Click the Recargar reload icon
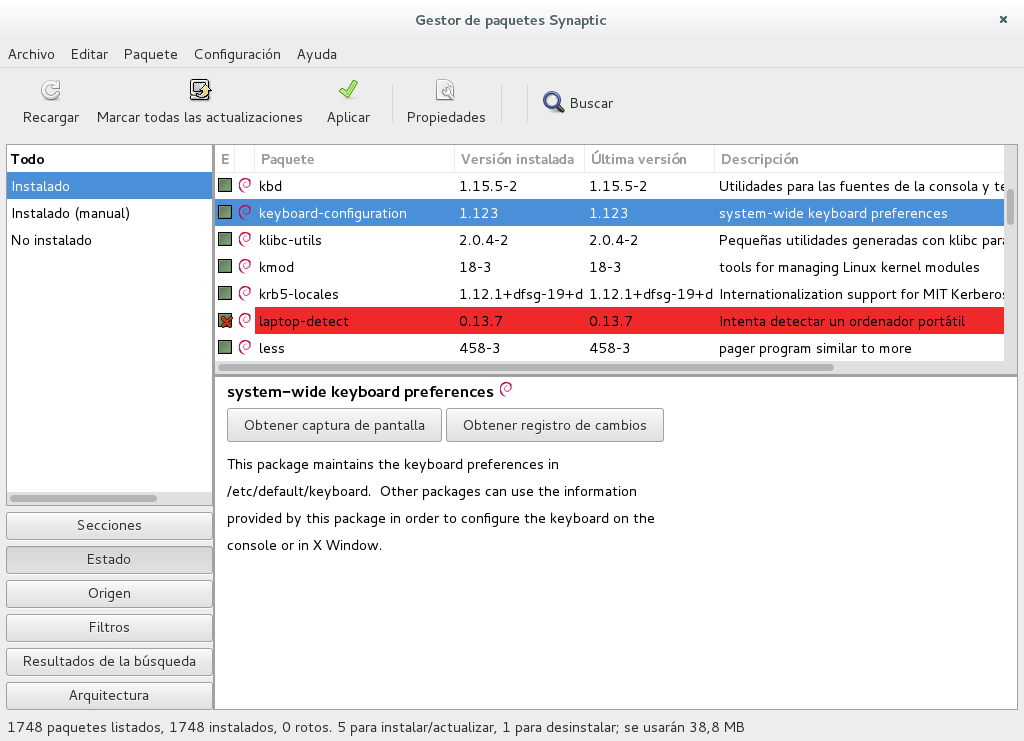This screenshot has height=741, width=1024. [50, 90]
